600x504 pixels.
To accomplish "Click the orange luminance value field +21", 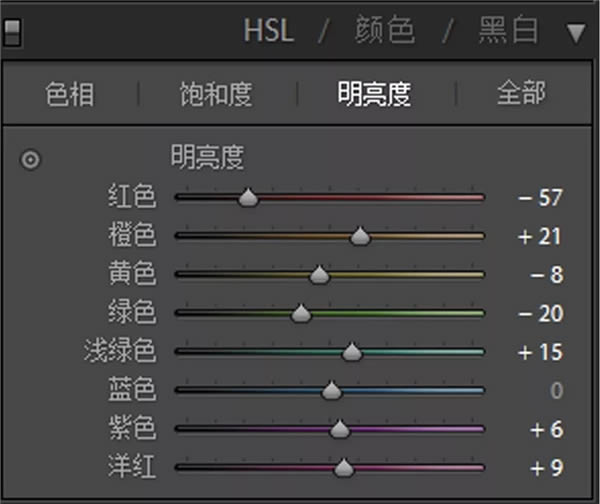I will pos(540,237).
